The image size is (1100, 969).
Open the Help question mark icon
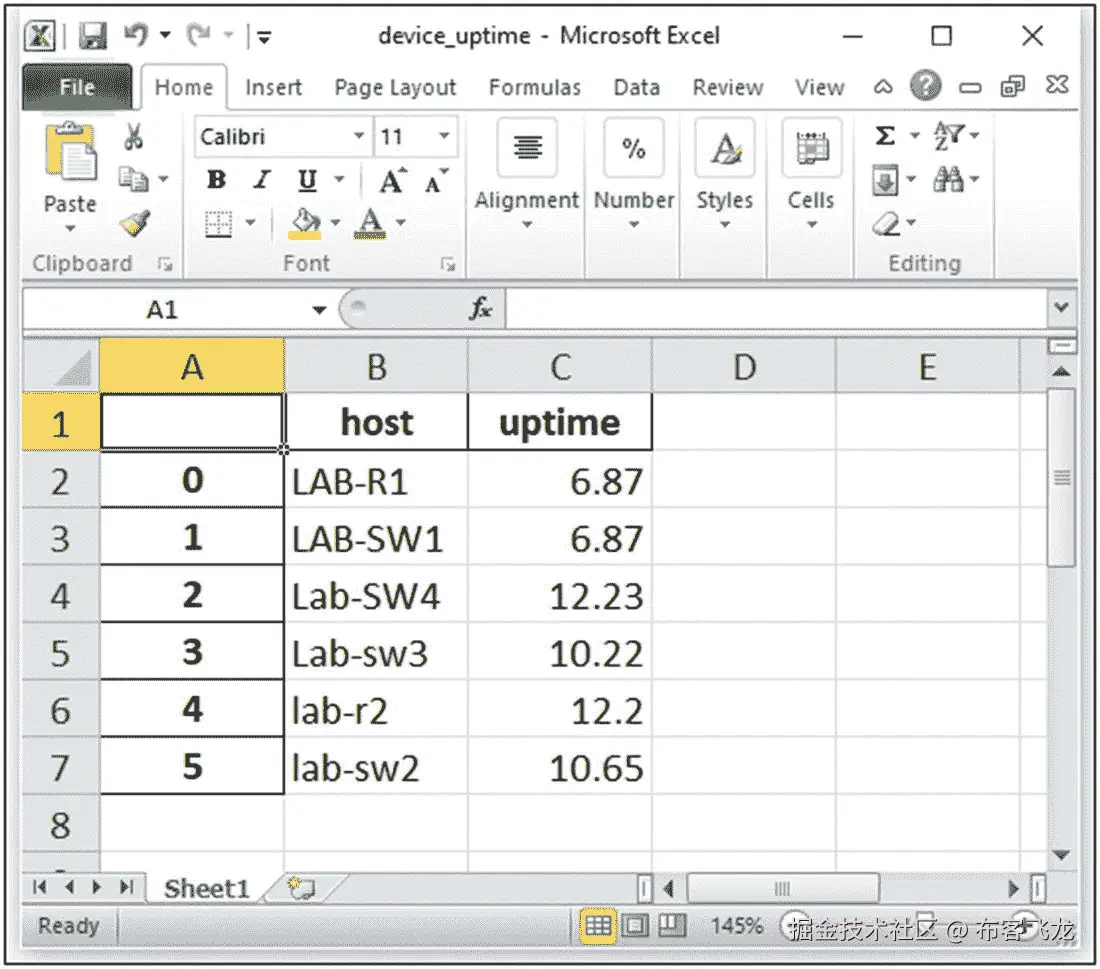[925, 86]
